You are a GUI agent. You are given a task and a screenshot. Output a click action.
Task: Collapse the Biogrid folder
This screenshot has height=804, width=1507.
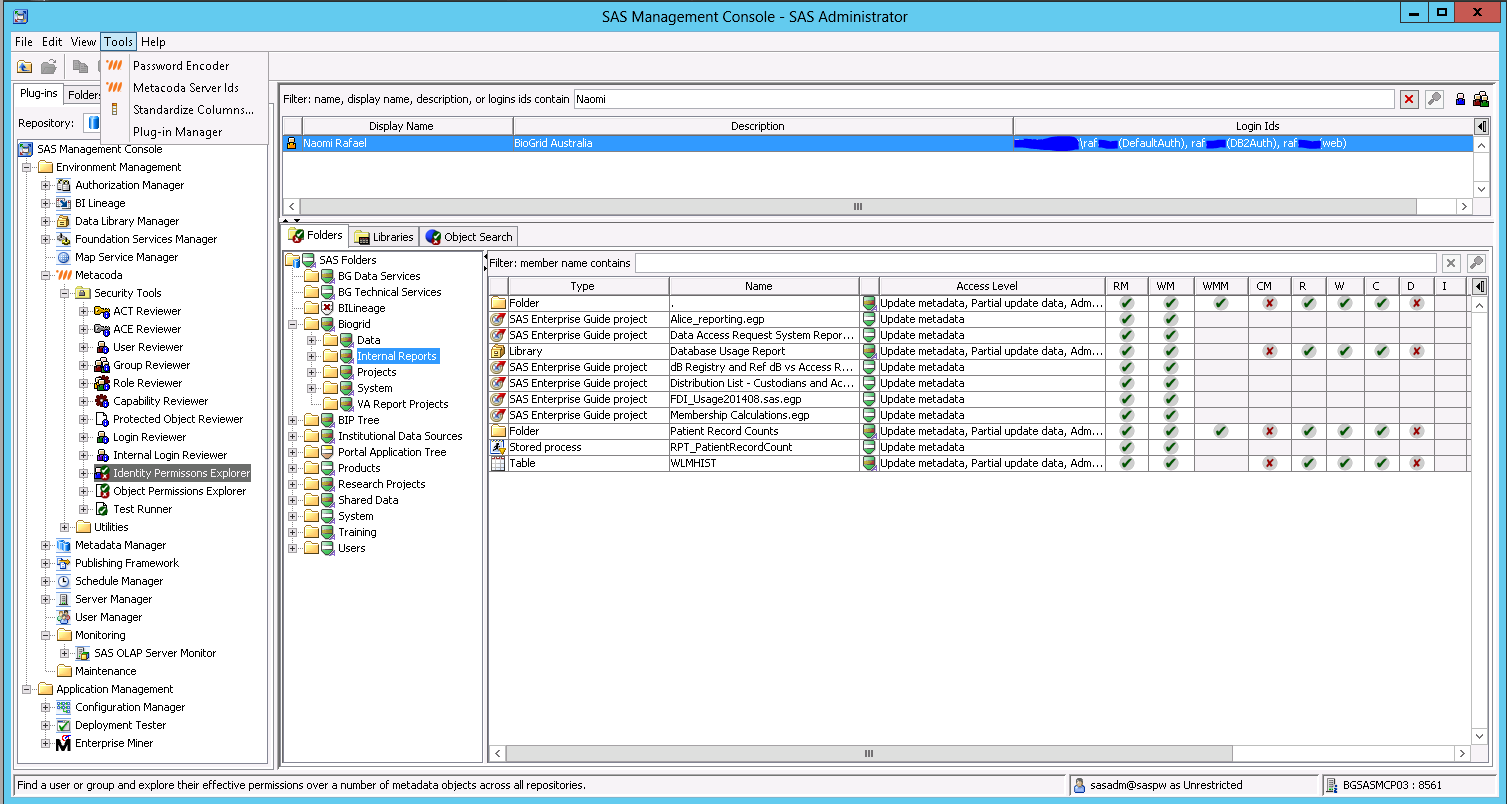[293, 324]
